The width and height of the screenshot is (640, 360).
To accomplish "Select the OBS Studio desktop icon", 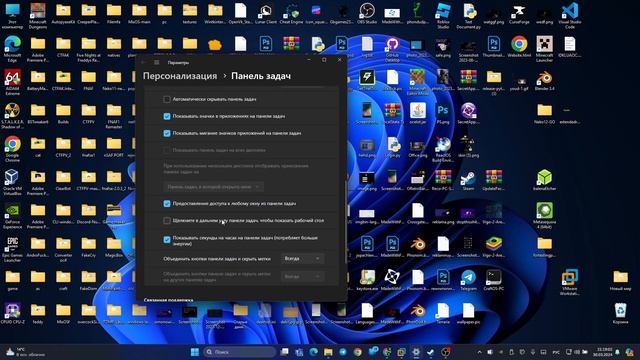I will coord(367,14).
